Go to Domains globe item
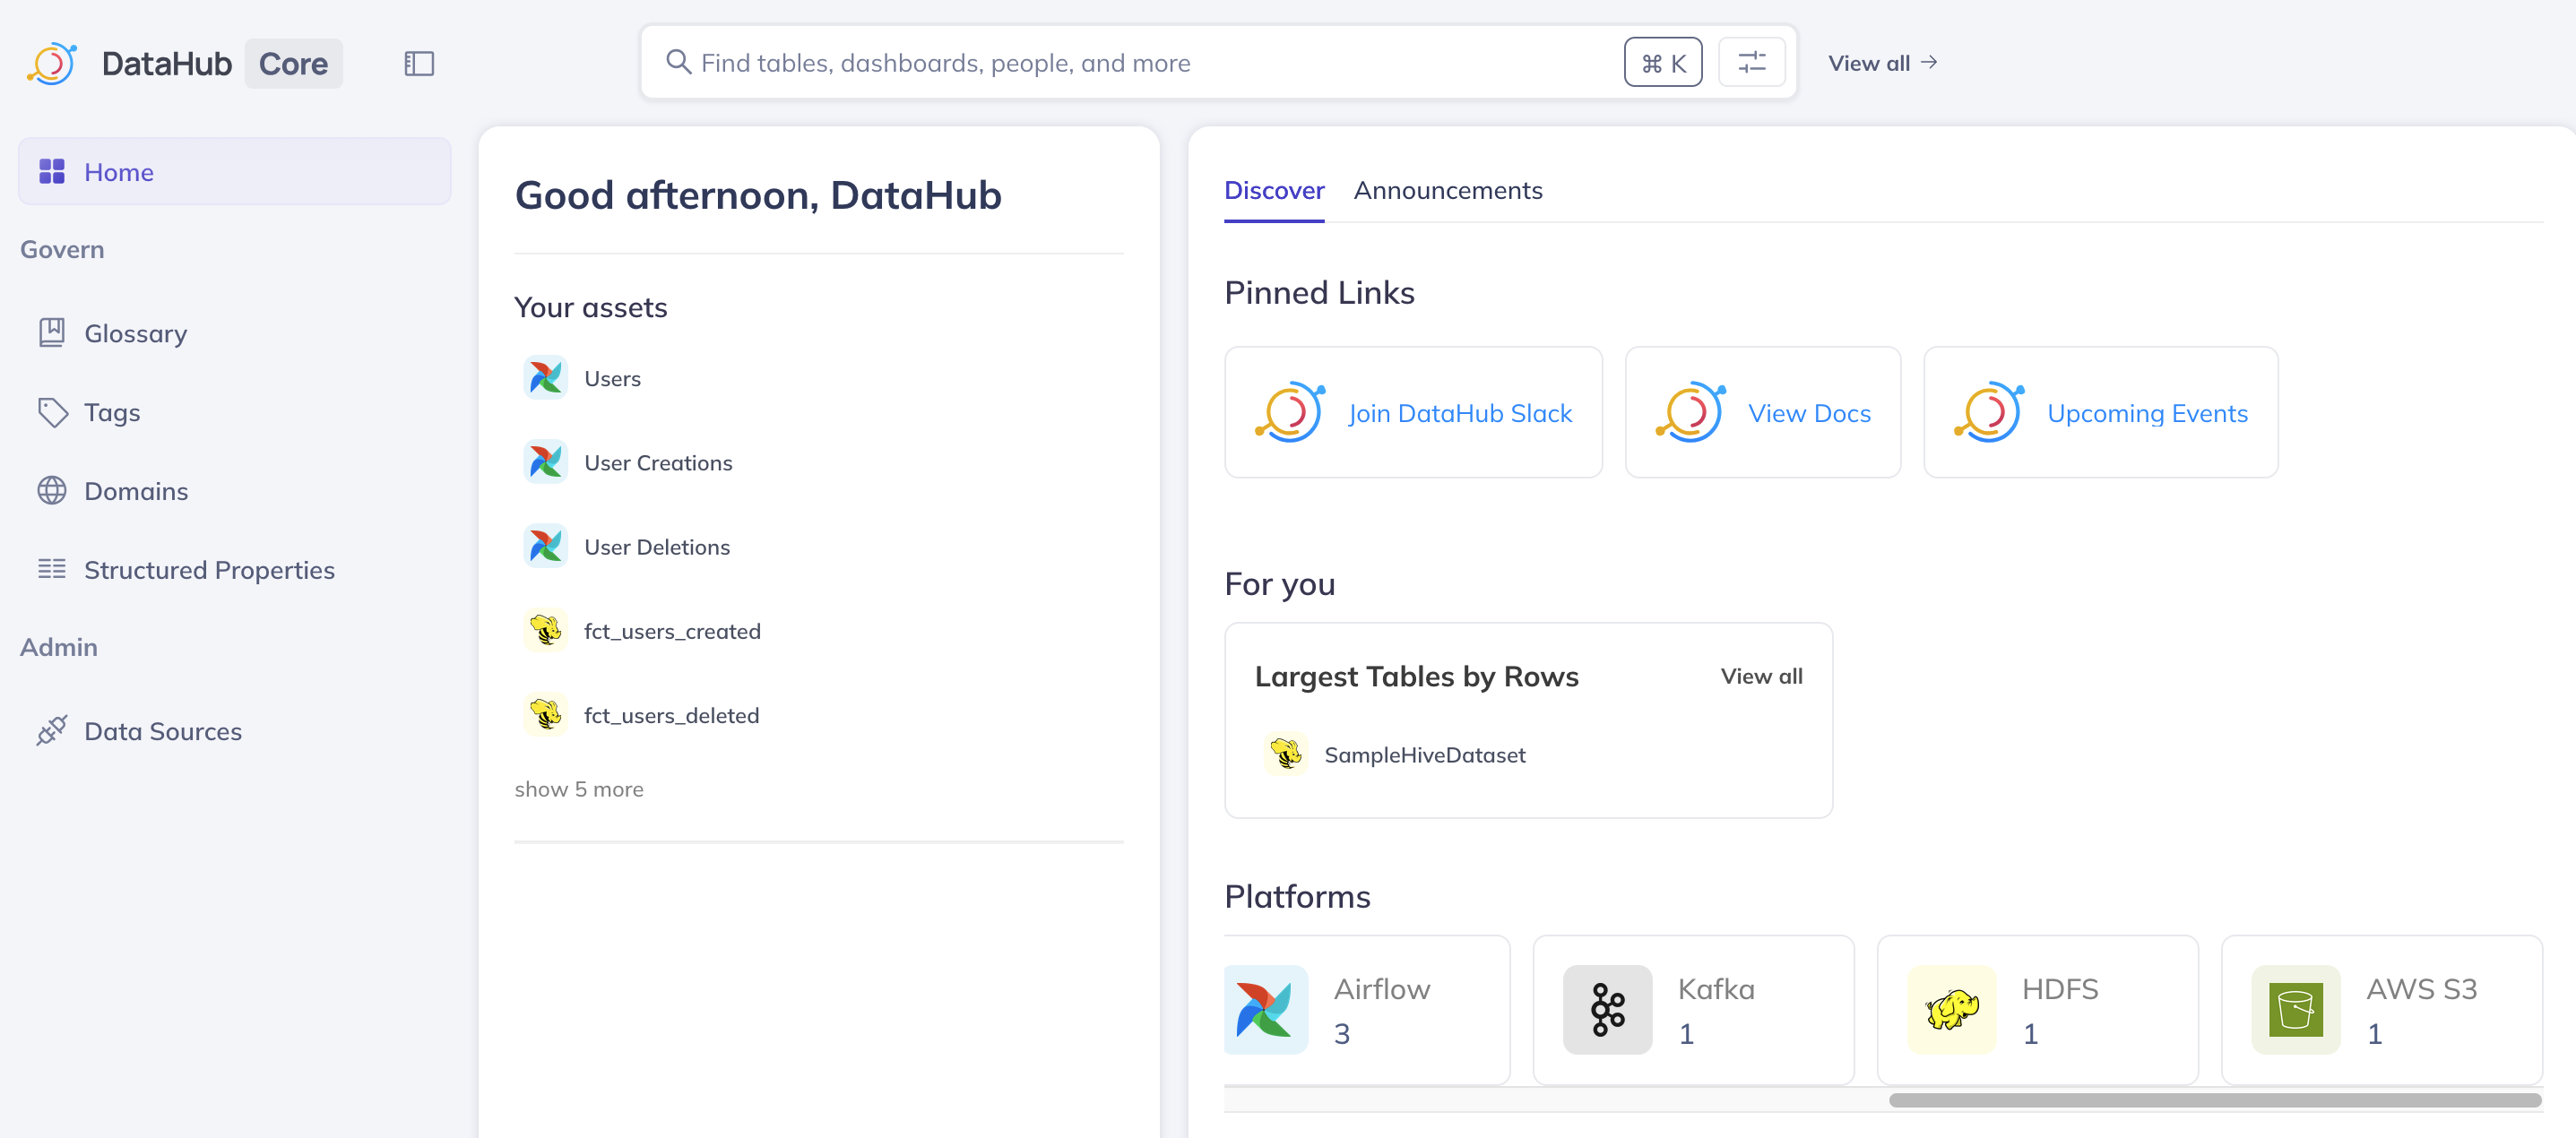The image size is (2576, 1138). 135,491
